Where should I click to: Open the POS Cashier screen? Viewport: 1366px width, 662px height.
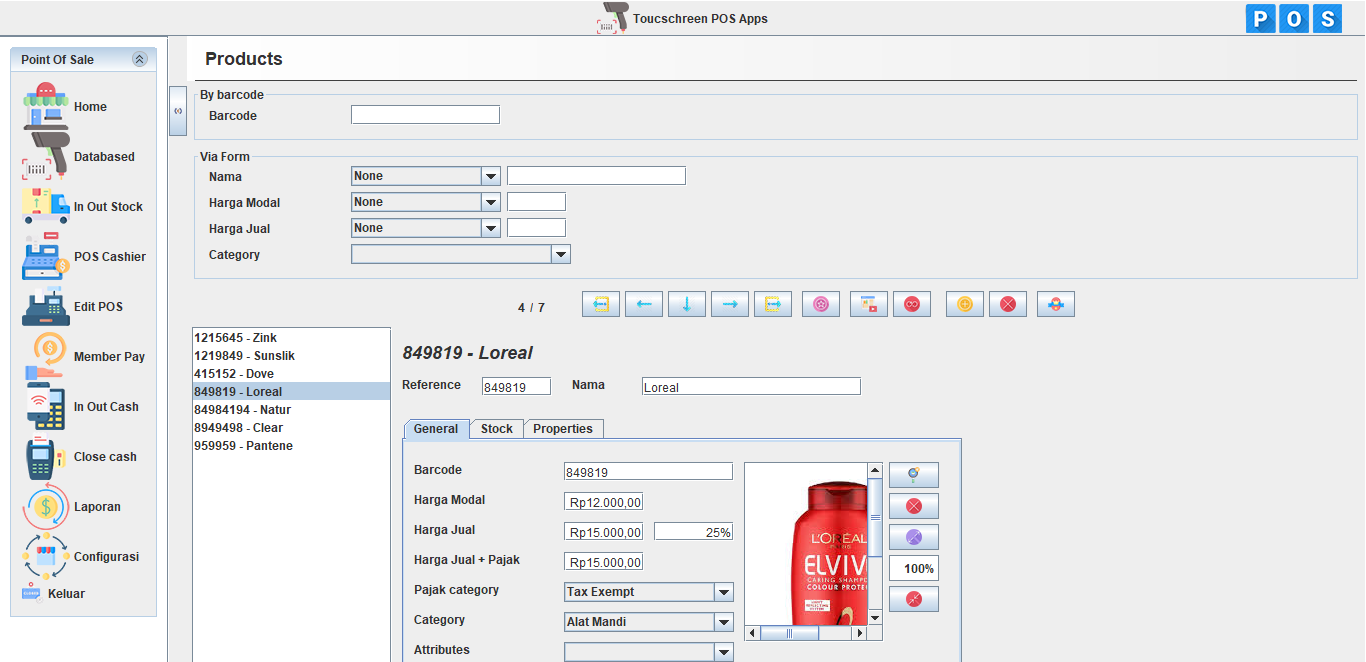(x=44, y=256)
